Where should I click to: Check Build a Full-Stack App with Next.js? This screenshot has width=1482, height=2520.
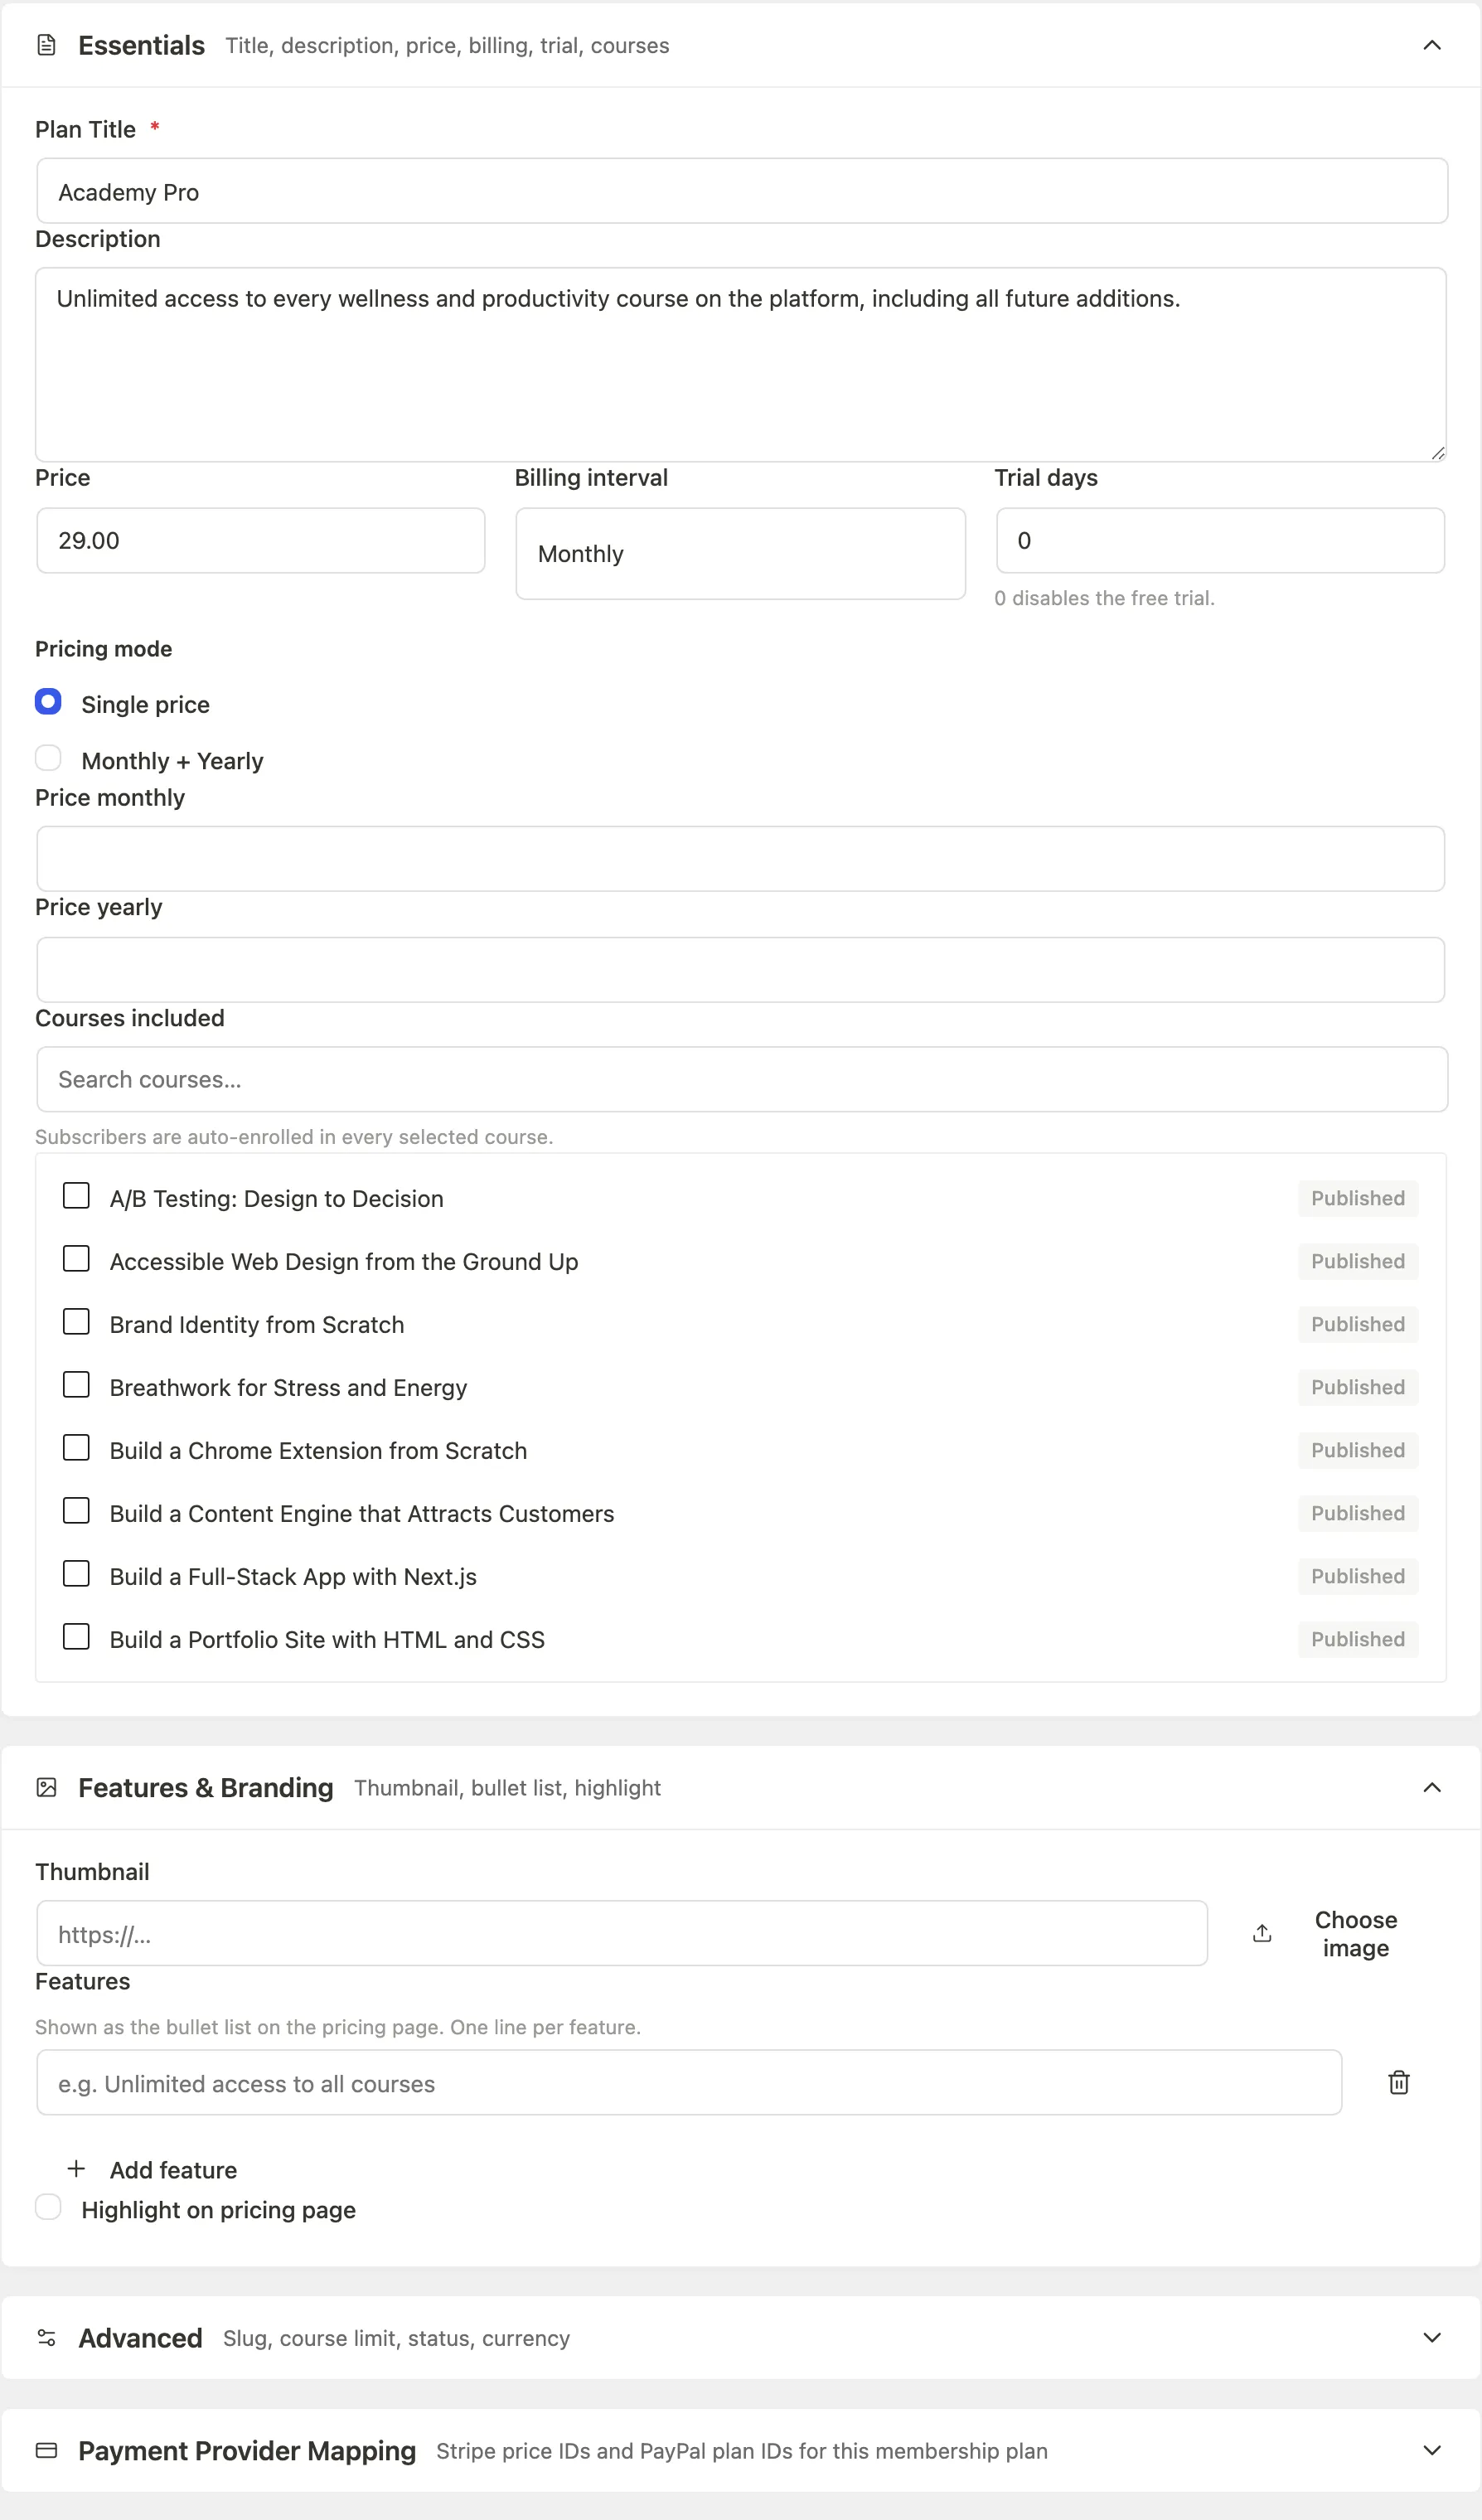(x=76, y=1574)
